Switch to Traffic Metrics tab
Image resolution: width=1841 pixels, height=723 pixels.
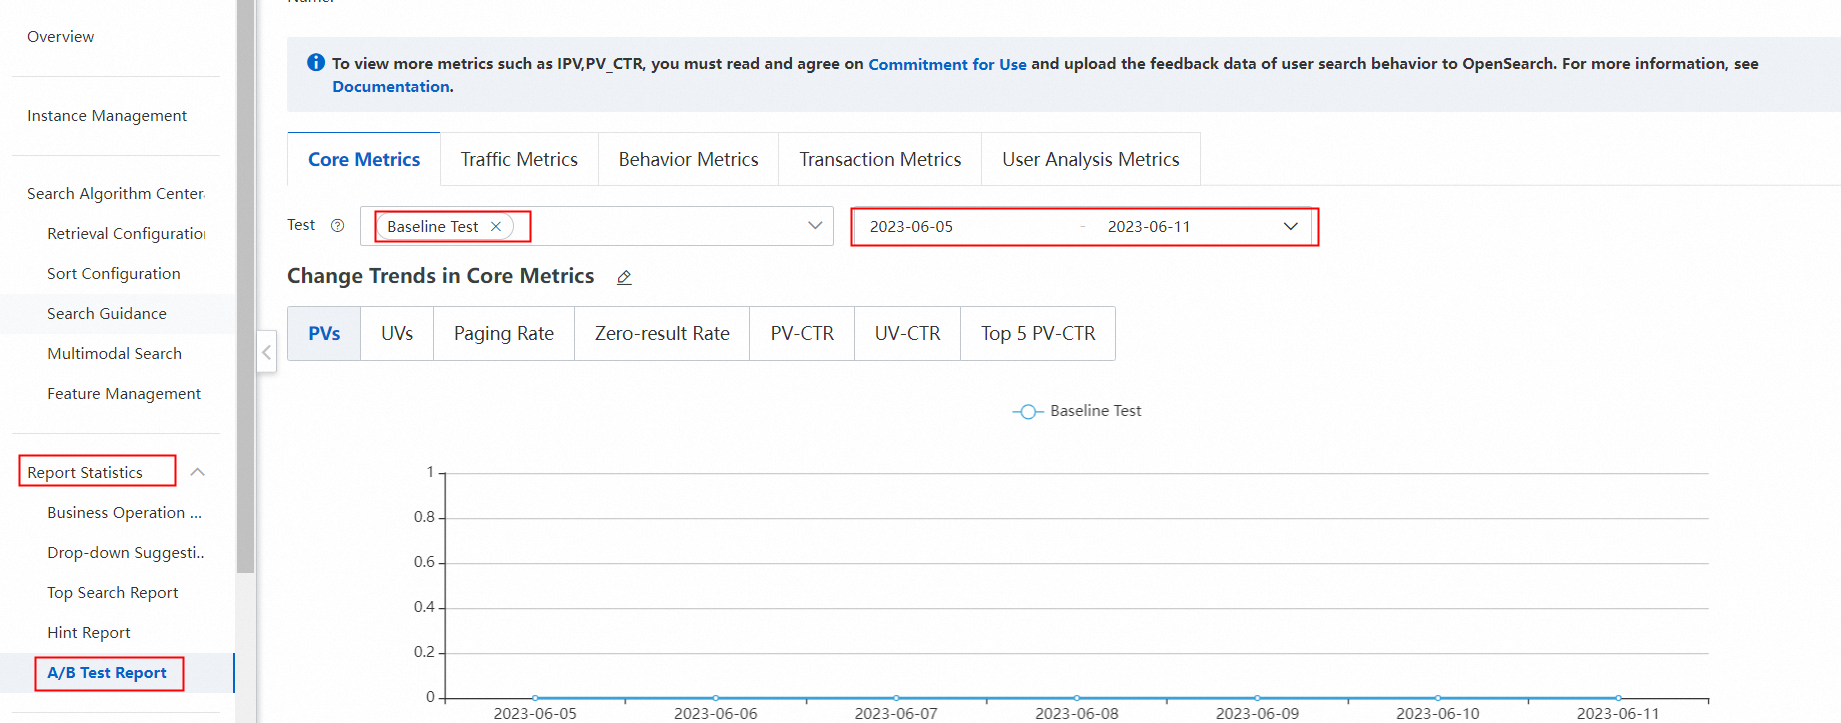[x=519, y=160]
